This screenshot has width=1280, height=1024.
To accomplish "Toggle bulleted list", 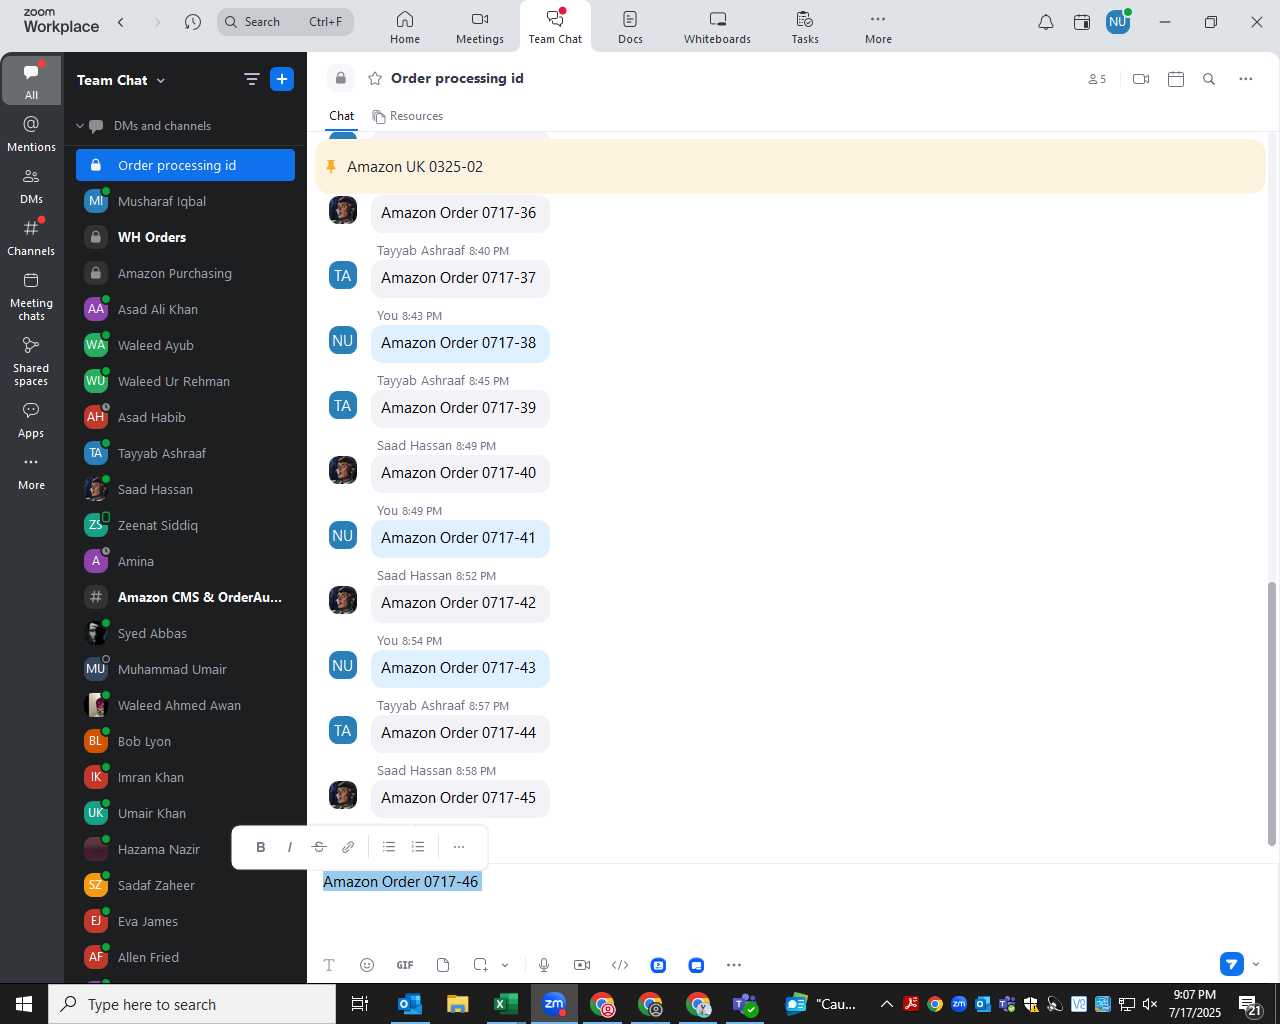I will click(389, 847).
